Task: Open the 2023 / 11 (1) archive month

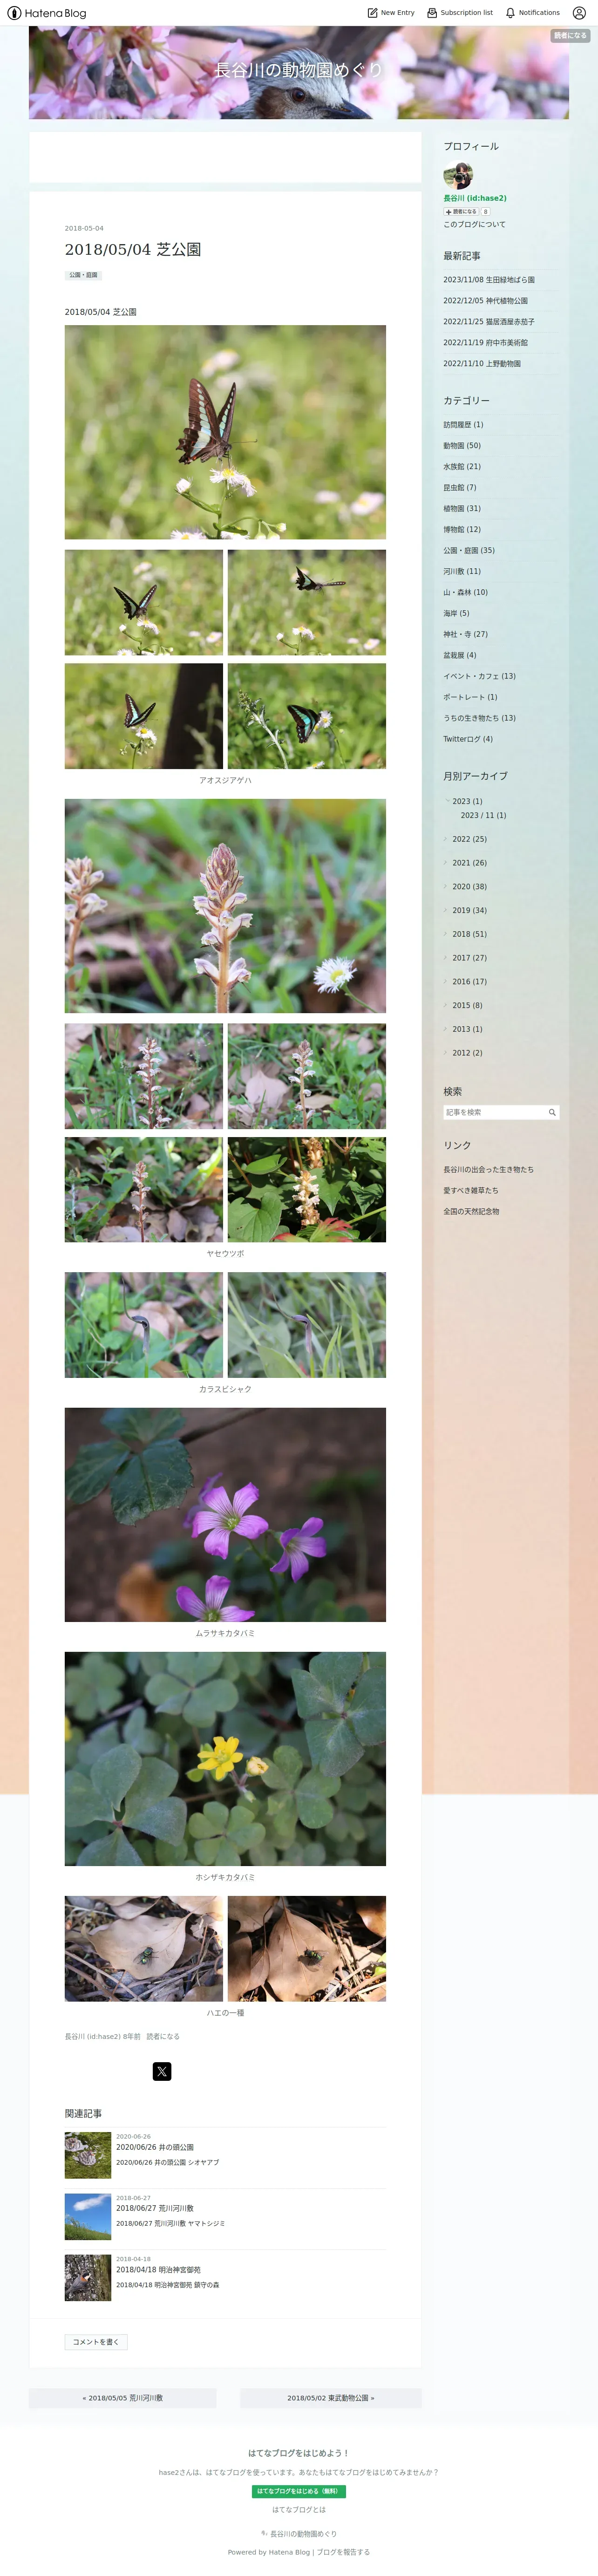Action: [x=483, y=816]
